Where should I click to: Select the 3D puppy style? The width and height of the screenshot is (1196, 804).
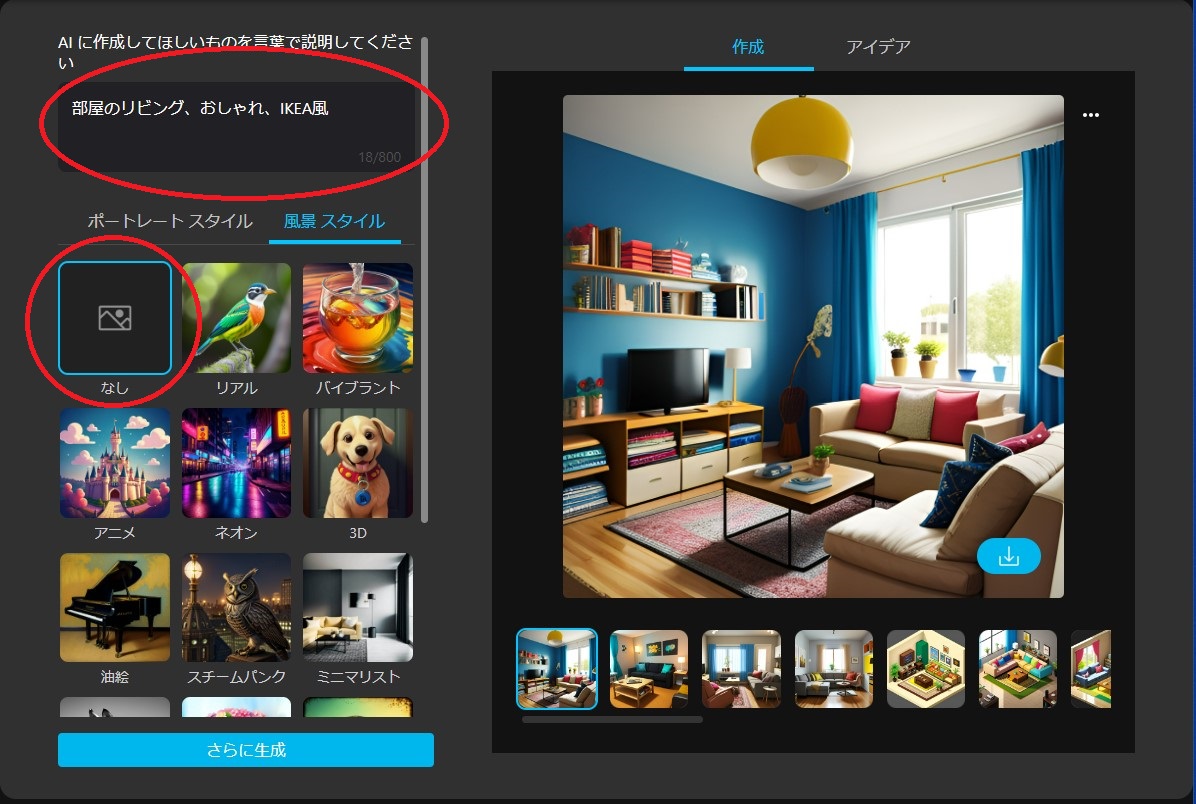coord(358,463)
